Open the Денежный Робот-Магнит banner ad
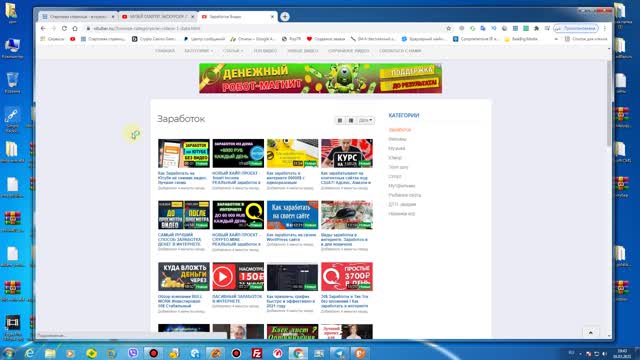 point(320,78)
